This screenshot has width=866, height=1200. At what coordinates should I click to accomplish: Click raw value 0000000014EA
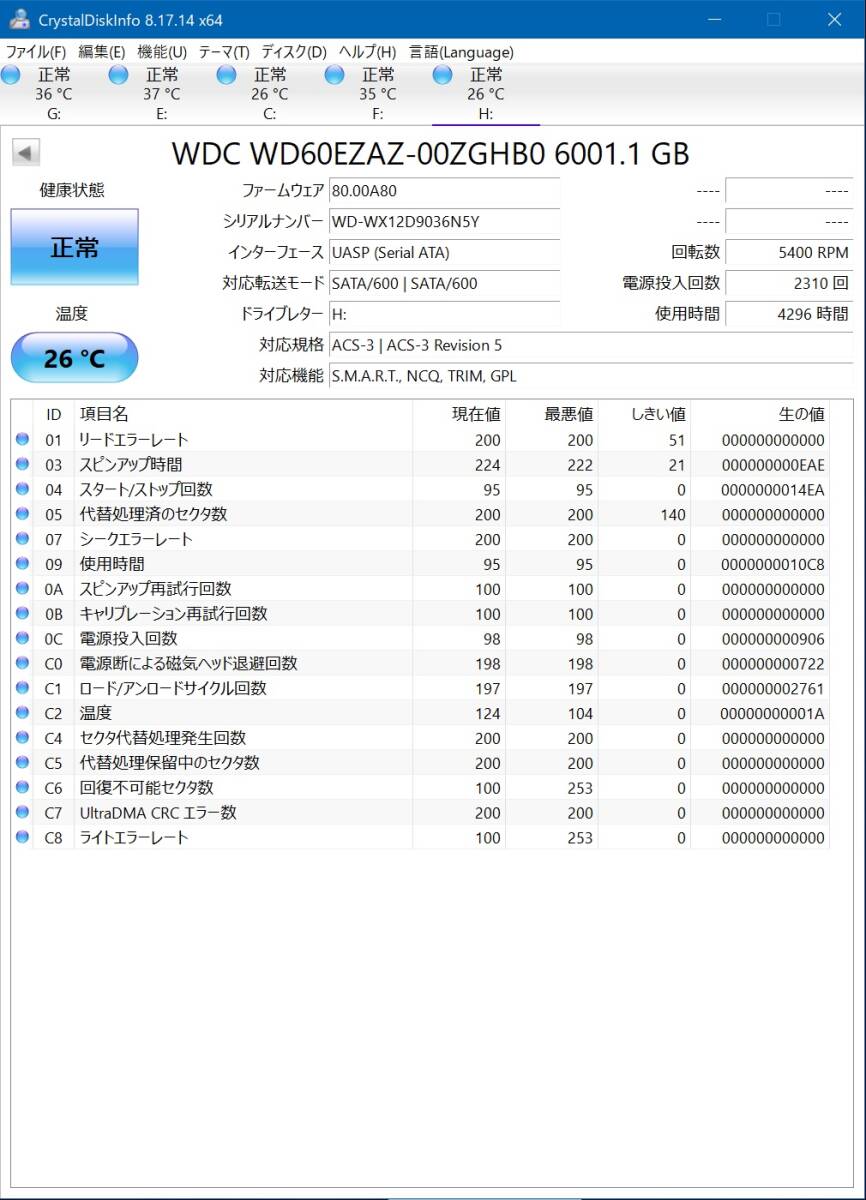coord(773,490)
